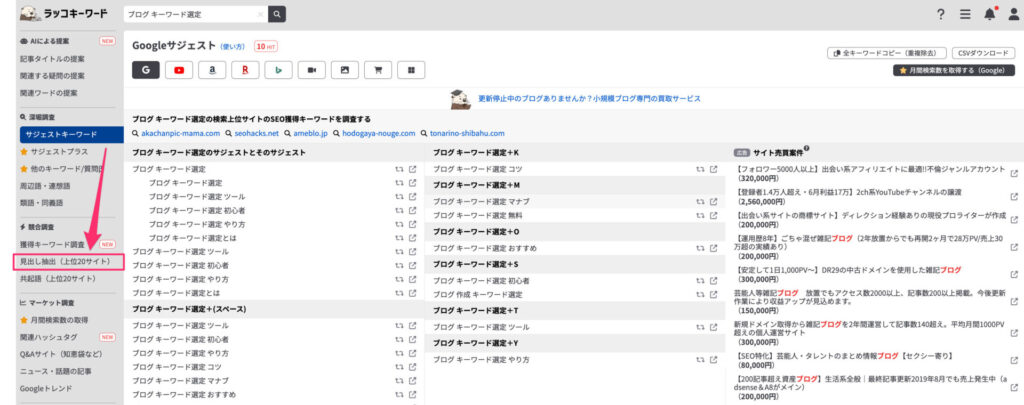Re-search マナブ row in +M section
This screenshot has width=1024, height=405.
coord(699,201)
